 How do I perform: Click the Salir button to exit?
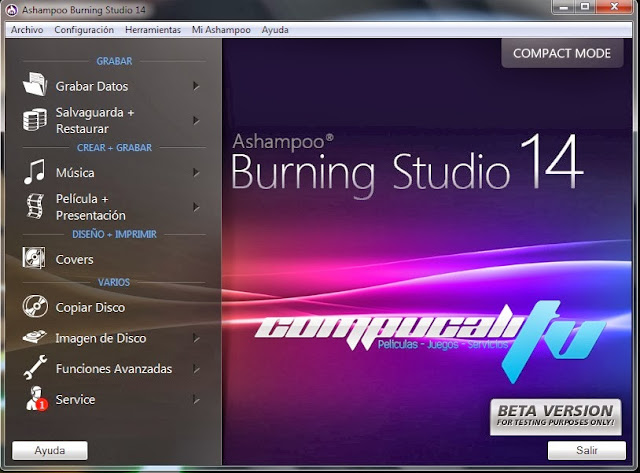pos(587,450)
